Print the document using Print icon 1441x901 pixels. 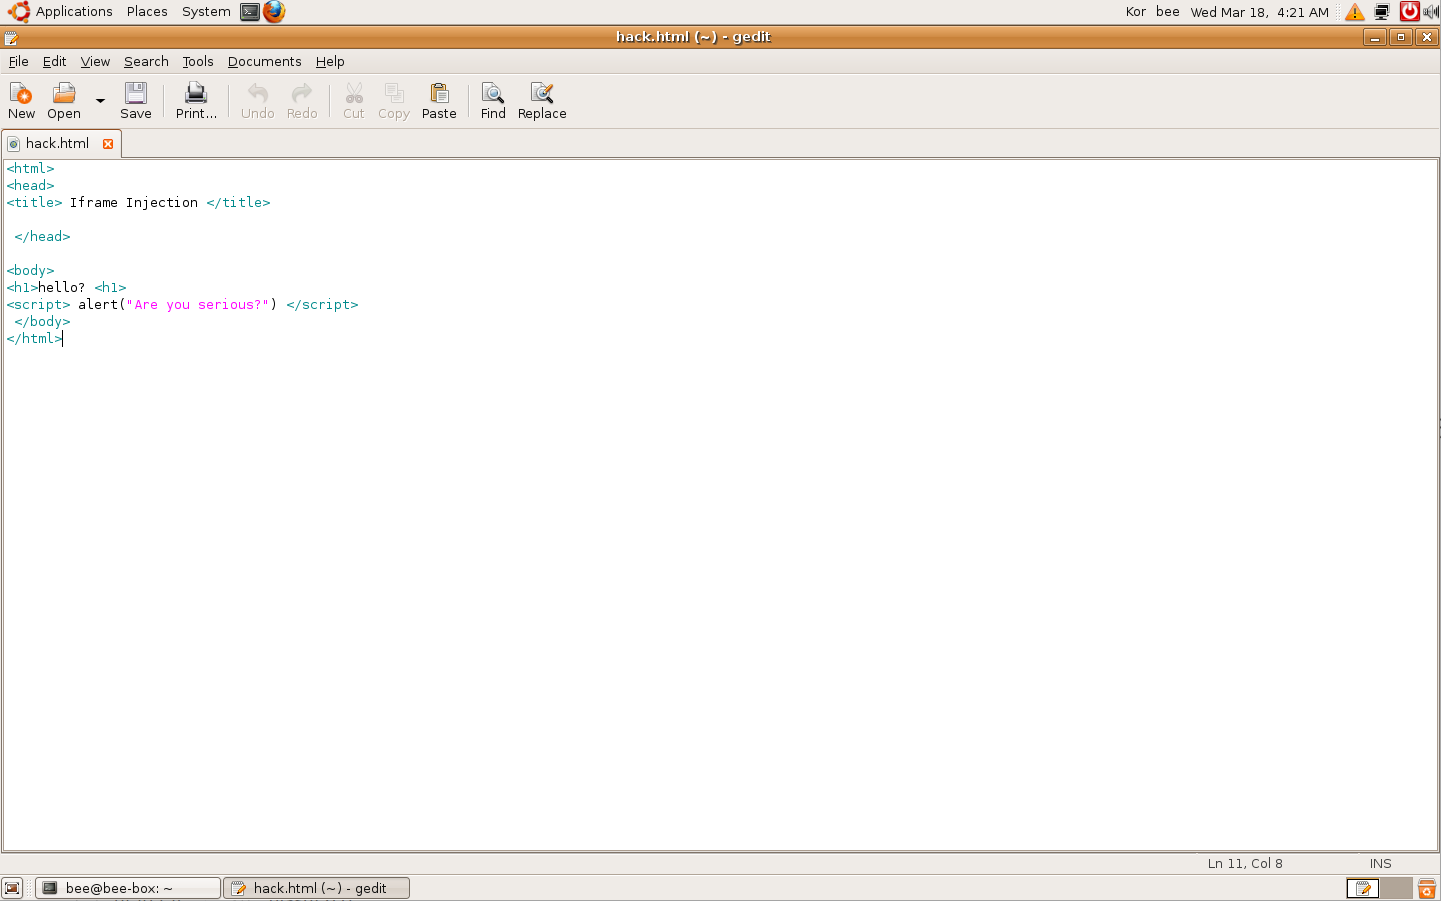click(196, 101)
